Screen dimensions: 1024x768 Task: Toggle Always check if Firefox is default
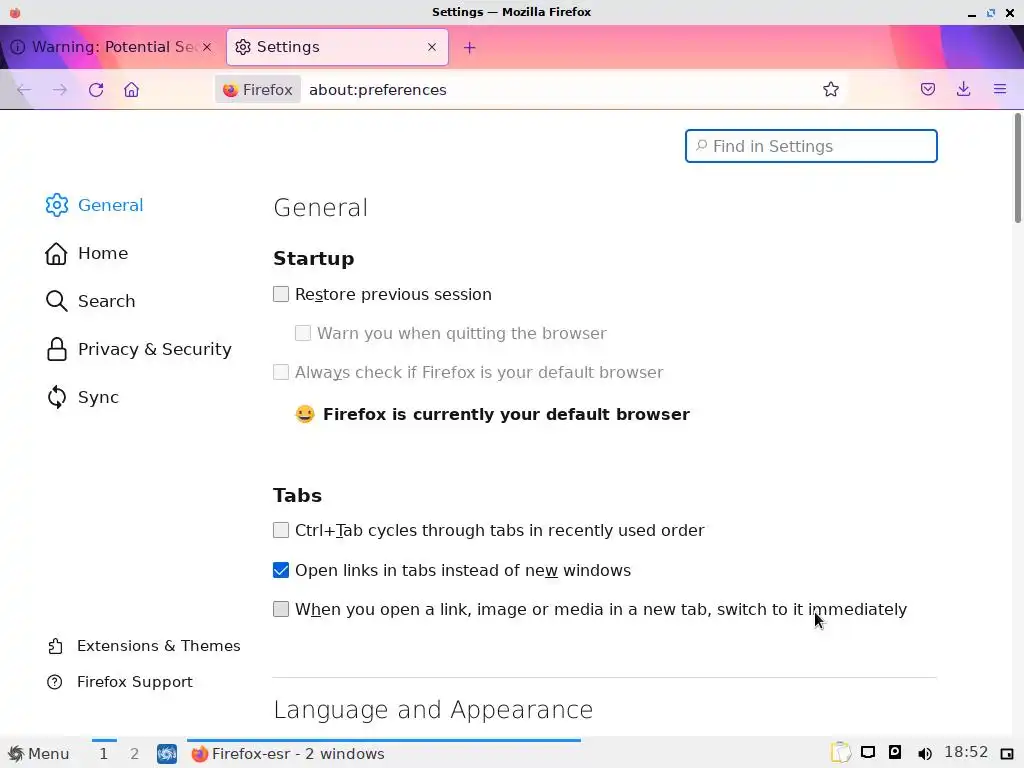pos(281,372)
